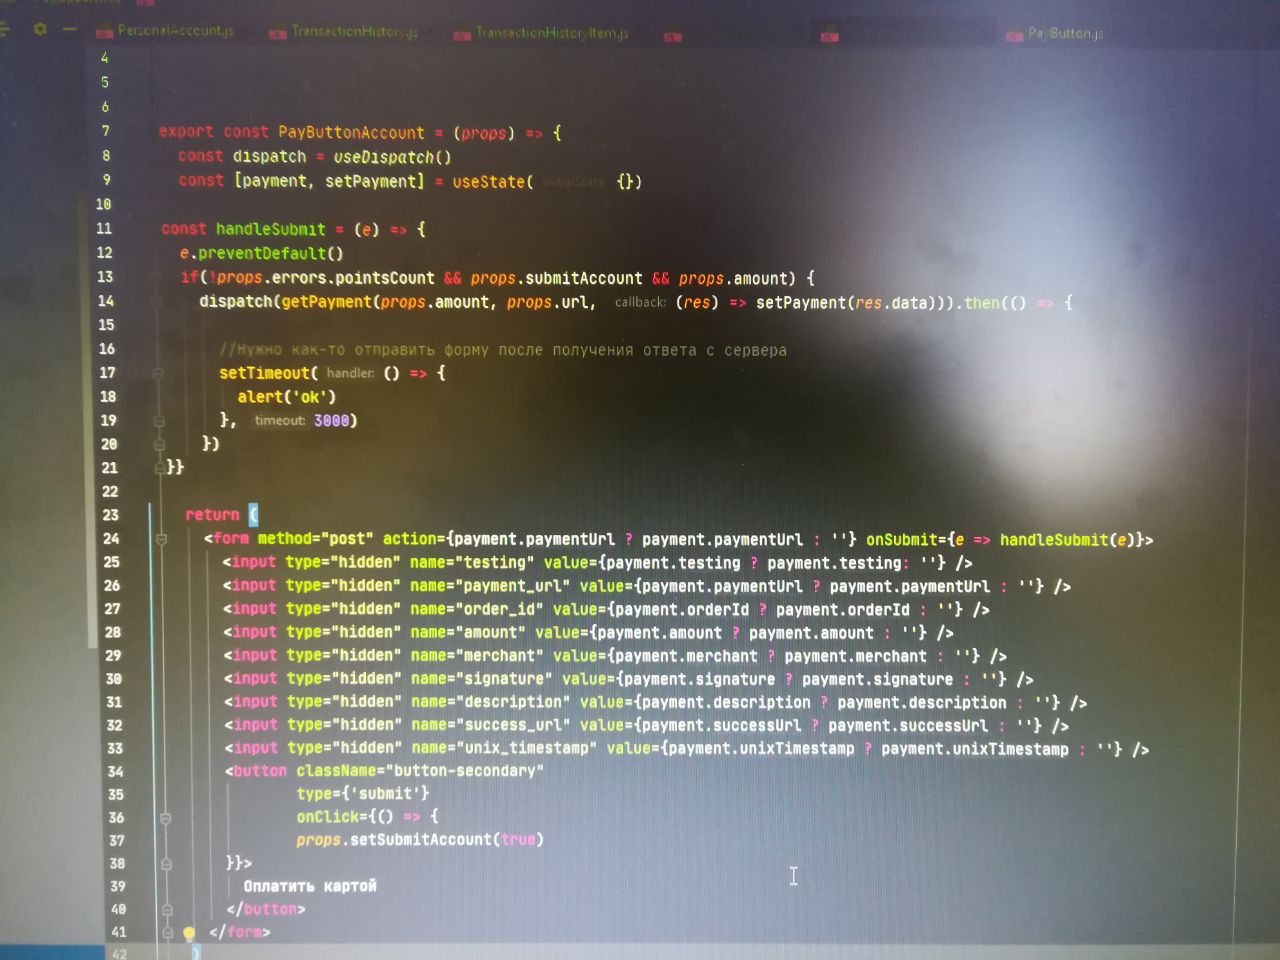Viewport: 1280px width, 960px height.
Task: Click name="testing" on line 25
Action: tap(472, 563)
